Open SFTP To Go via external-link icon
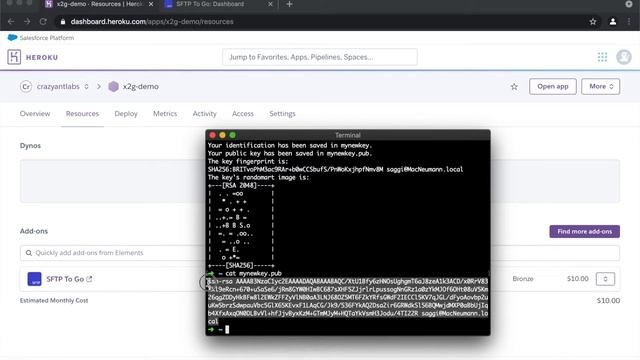 pyautogui.click(x=89, y=279)
